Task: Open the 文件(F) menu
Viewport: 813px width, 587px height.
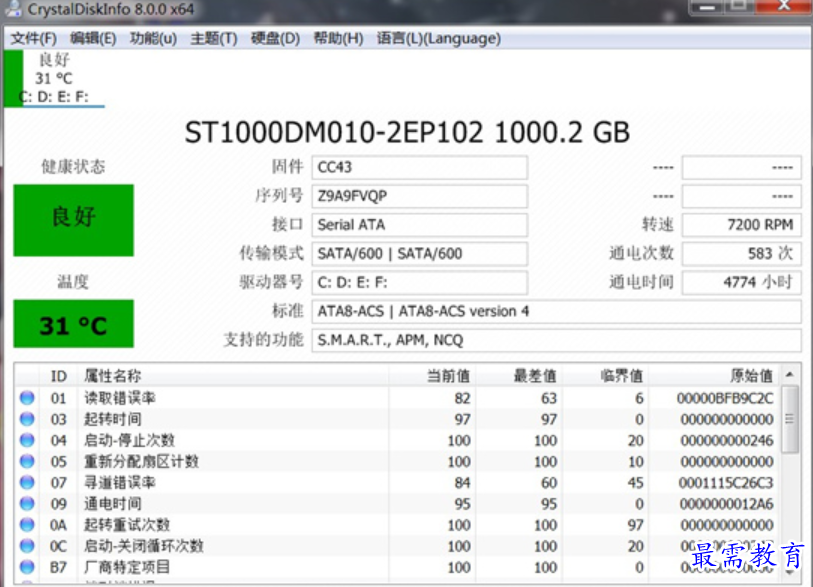Action: tap(34, 38)
